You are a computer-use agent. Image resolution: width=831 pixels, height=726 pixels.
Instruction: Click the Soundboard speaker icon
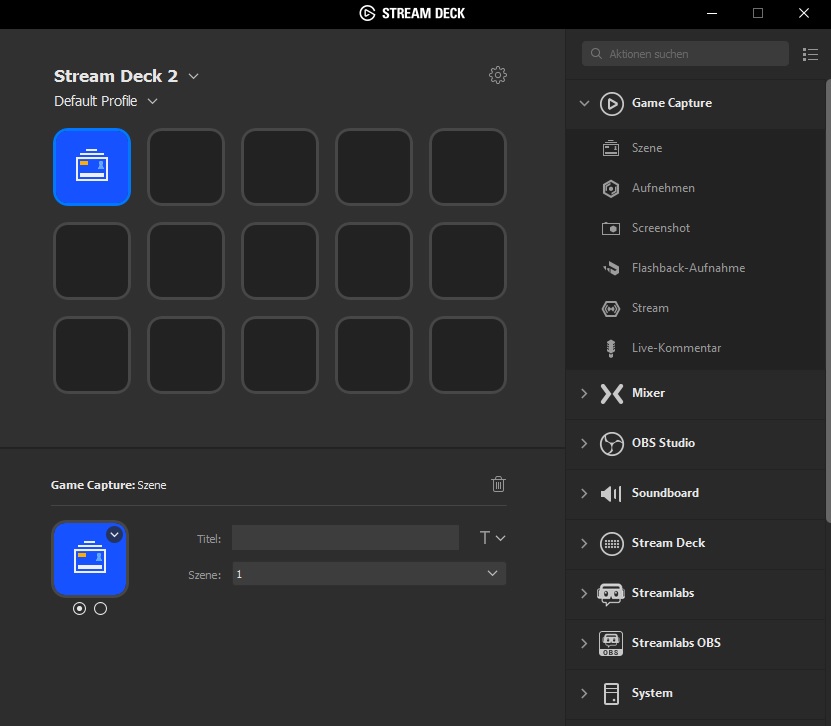coord(611,493)
